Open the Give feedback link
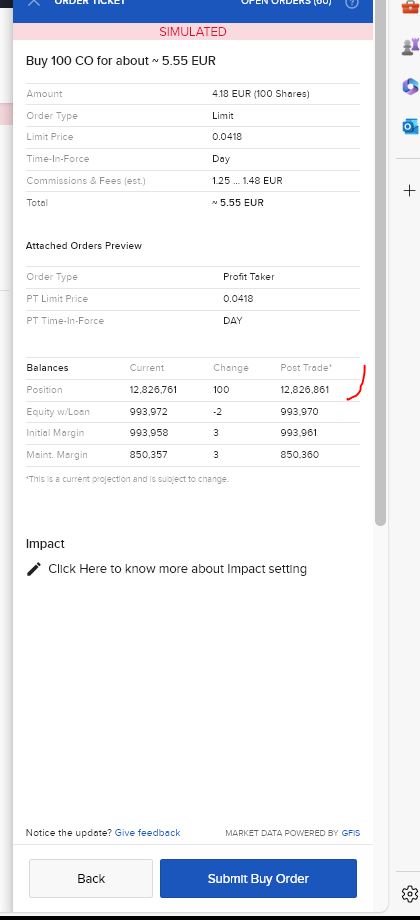Viewport: 420px width, 920px height. 147,833
